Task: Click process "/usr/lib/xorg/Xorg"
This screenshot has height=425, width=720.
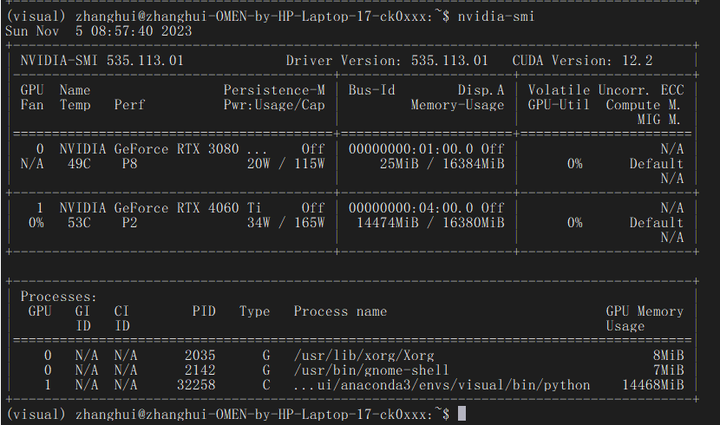Action: [364, 355]
